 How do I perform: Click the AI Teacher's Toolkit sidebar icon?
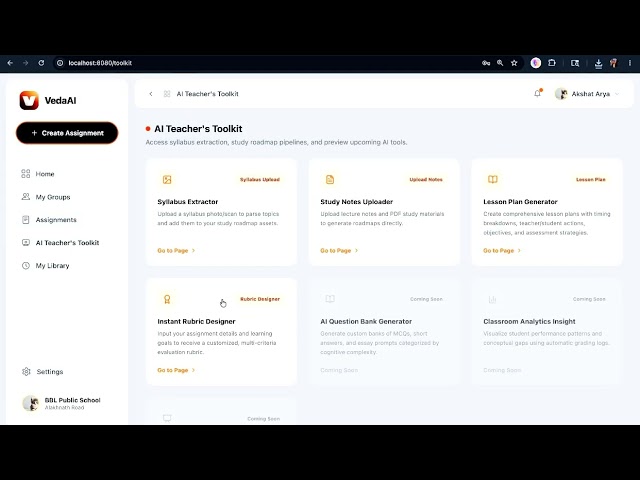26,242
